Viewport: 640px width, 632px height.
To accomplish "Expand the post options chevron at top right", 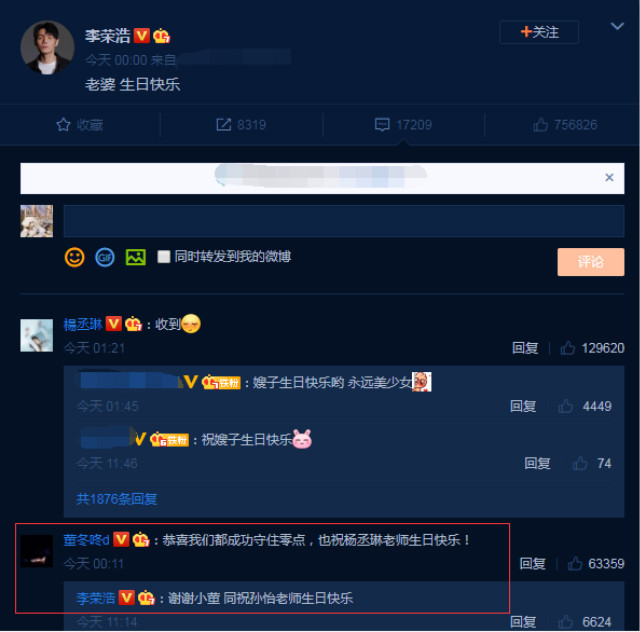I will [617, 26].
